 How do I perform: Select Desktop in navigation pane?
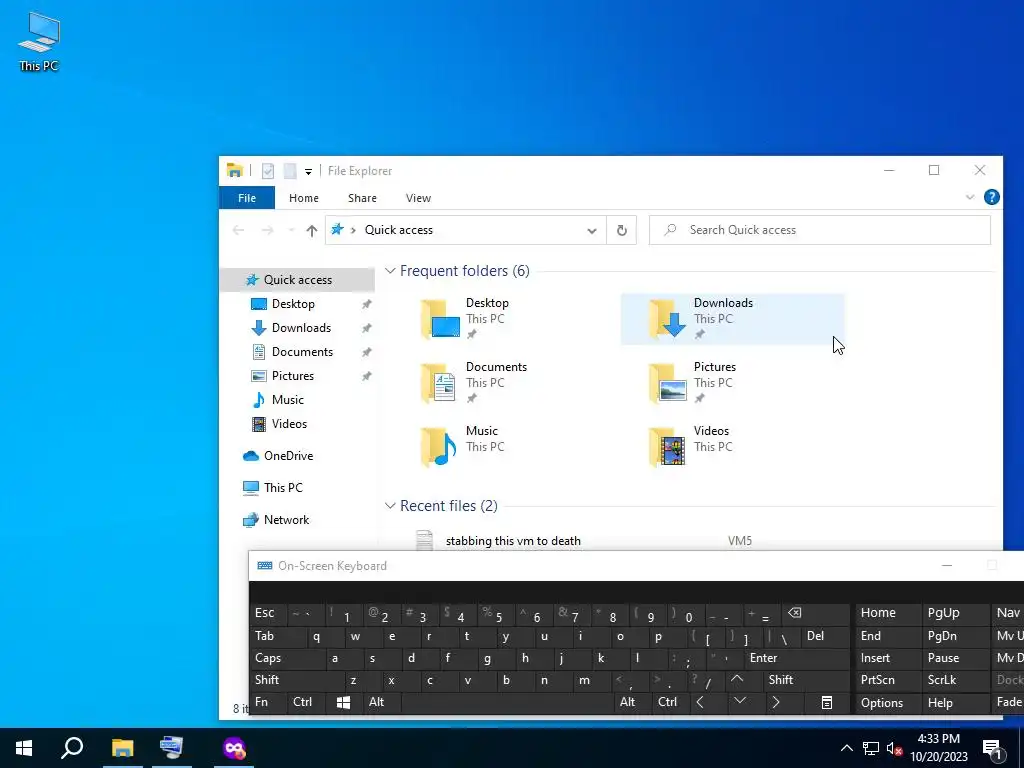(293, 304)
